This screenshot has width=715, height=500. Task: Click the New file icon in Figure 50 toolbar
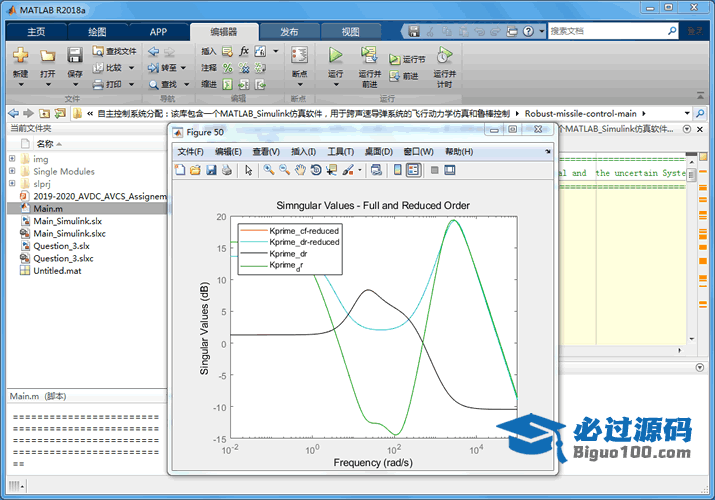point(180,170)
